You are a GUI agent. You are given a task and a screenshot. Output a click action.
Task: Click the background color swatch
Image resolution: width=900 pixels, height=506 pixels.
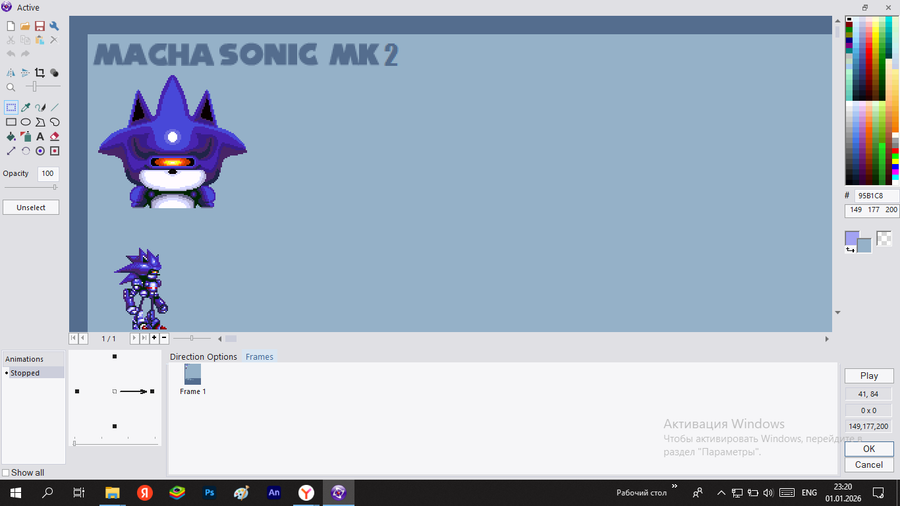(866, 246)
